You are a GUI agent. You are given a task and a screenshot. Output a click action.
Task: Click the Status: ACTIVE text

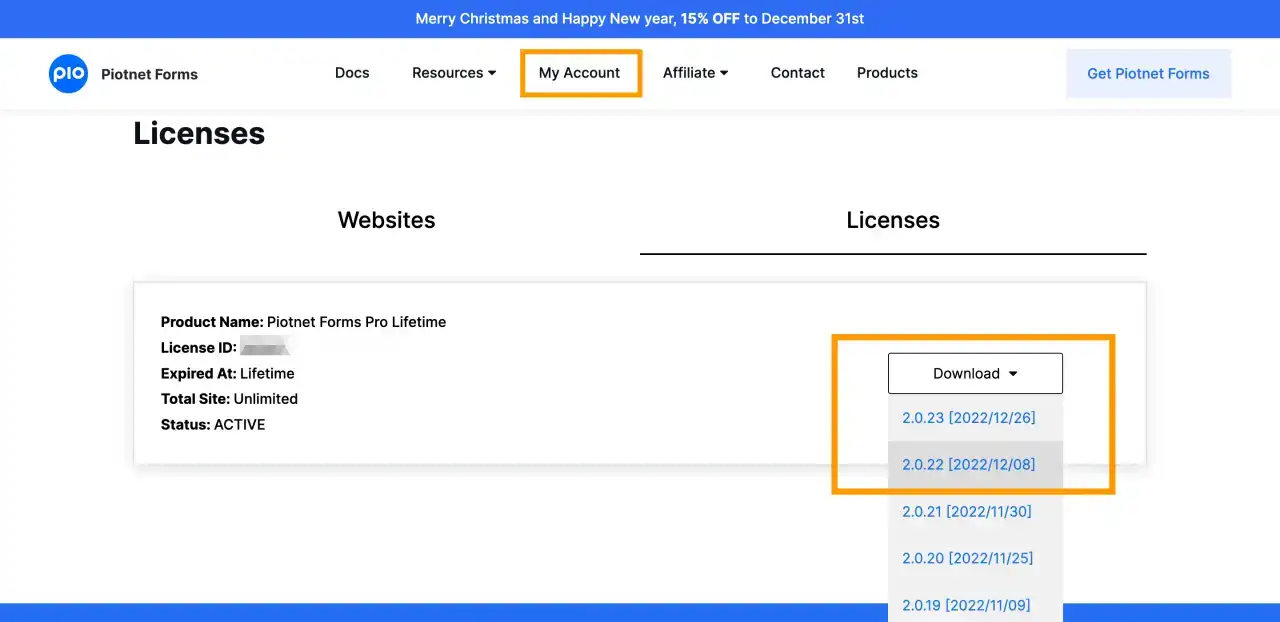[x=213, y=425]
